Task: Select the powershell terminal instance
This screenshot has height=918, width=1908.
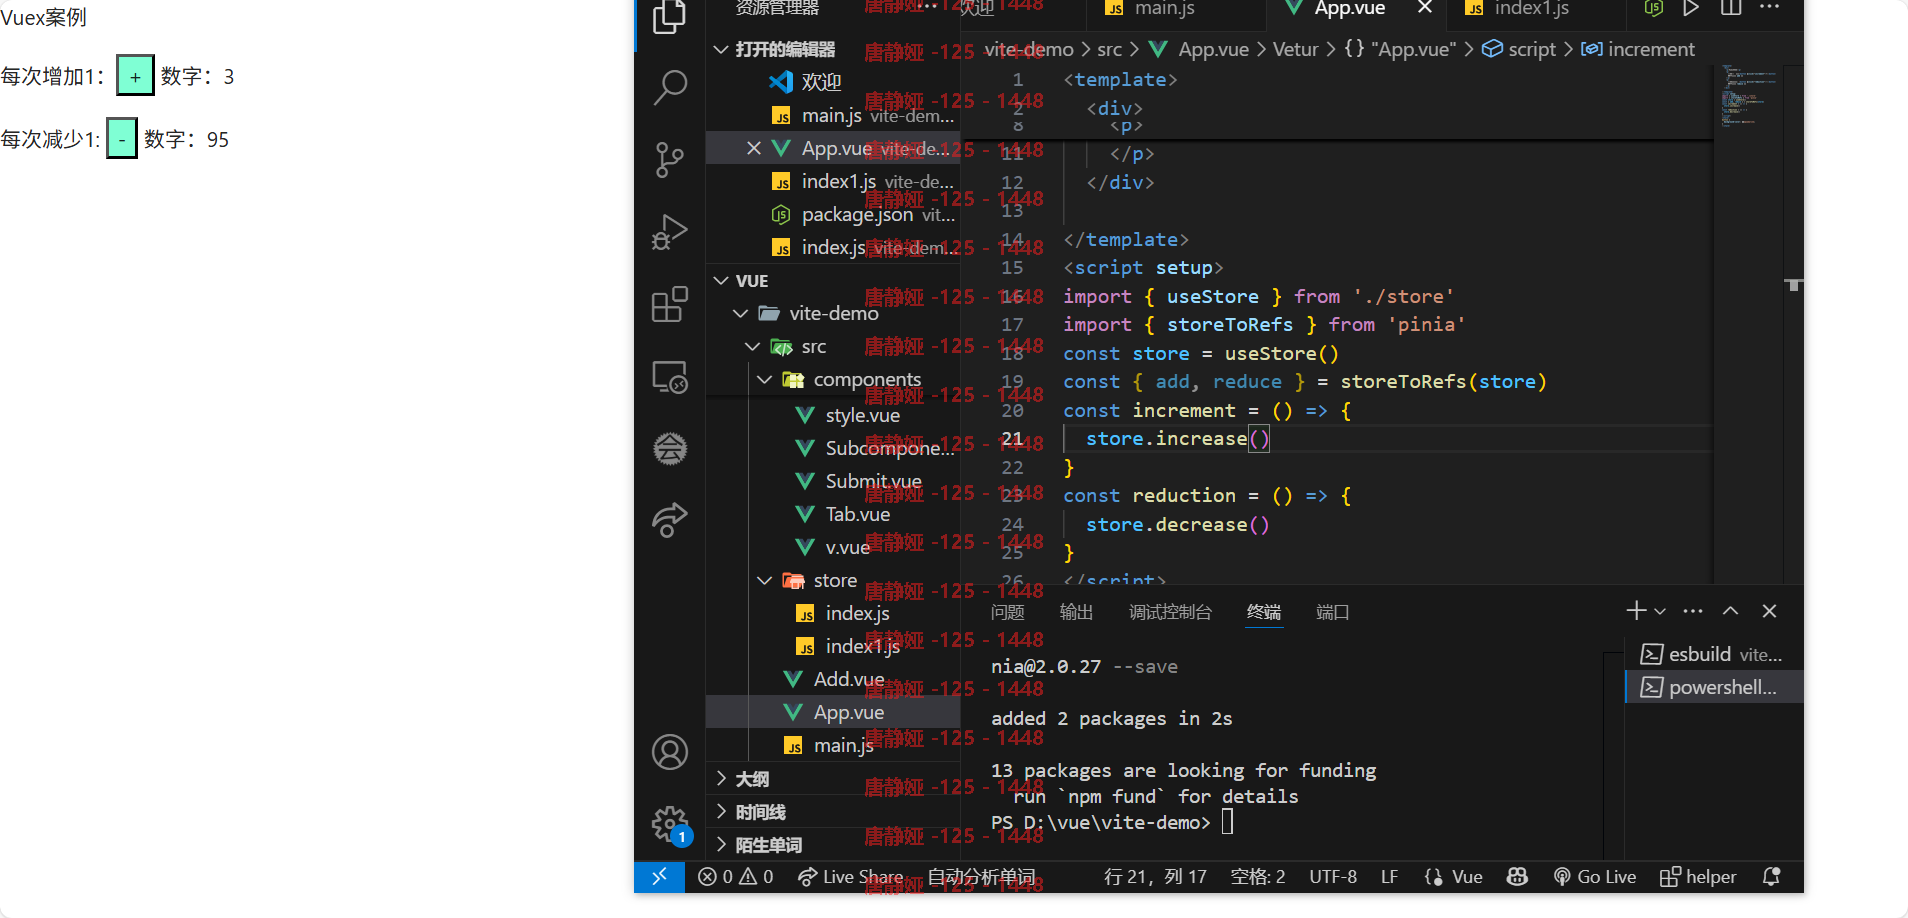Action: tap(1714, 687)
